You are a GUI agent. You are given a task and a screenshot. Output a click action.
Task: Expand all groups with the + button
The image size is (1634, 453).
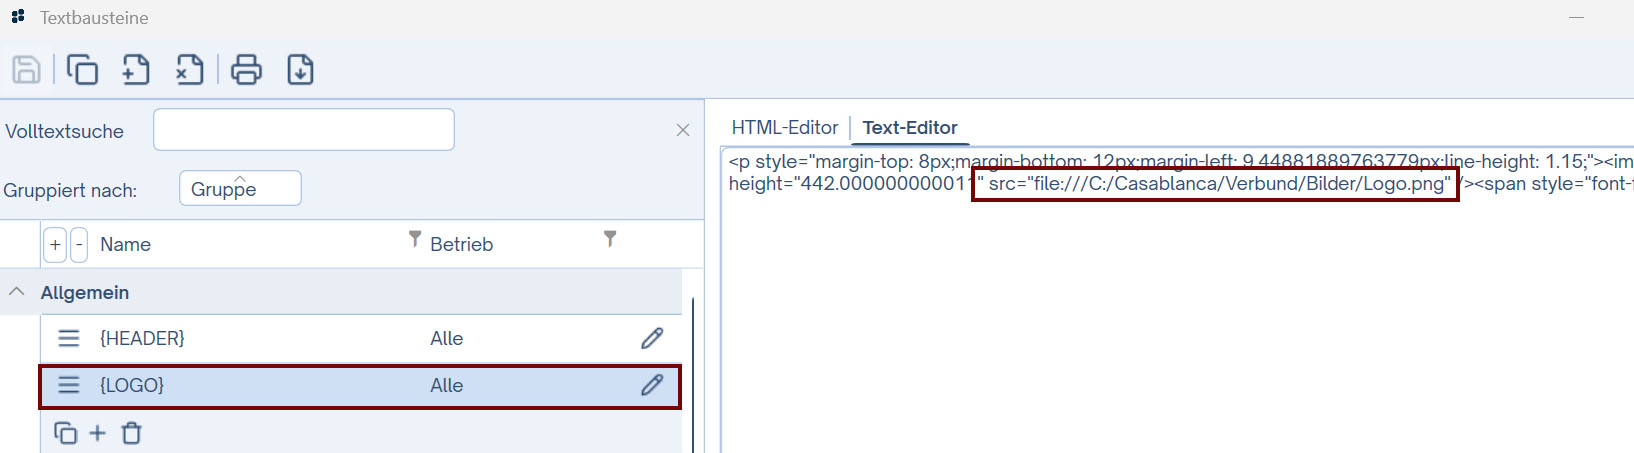pos(55,244)
